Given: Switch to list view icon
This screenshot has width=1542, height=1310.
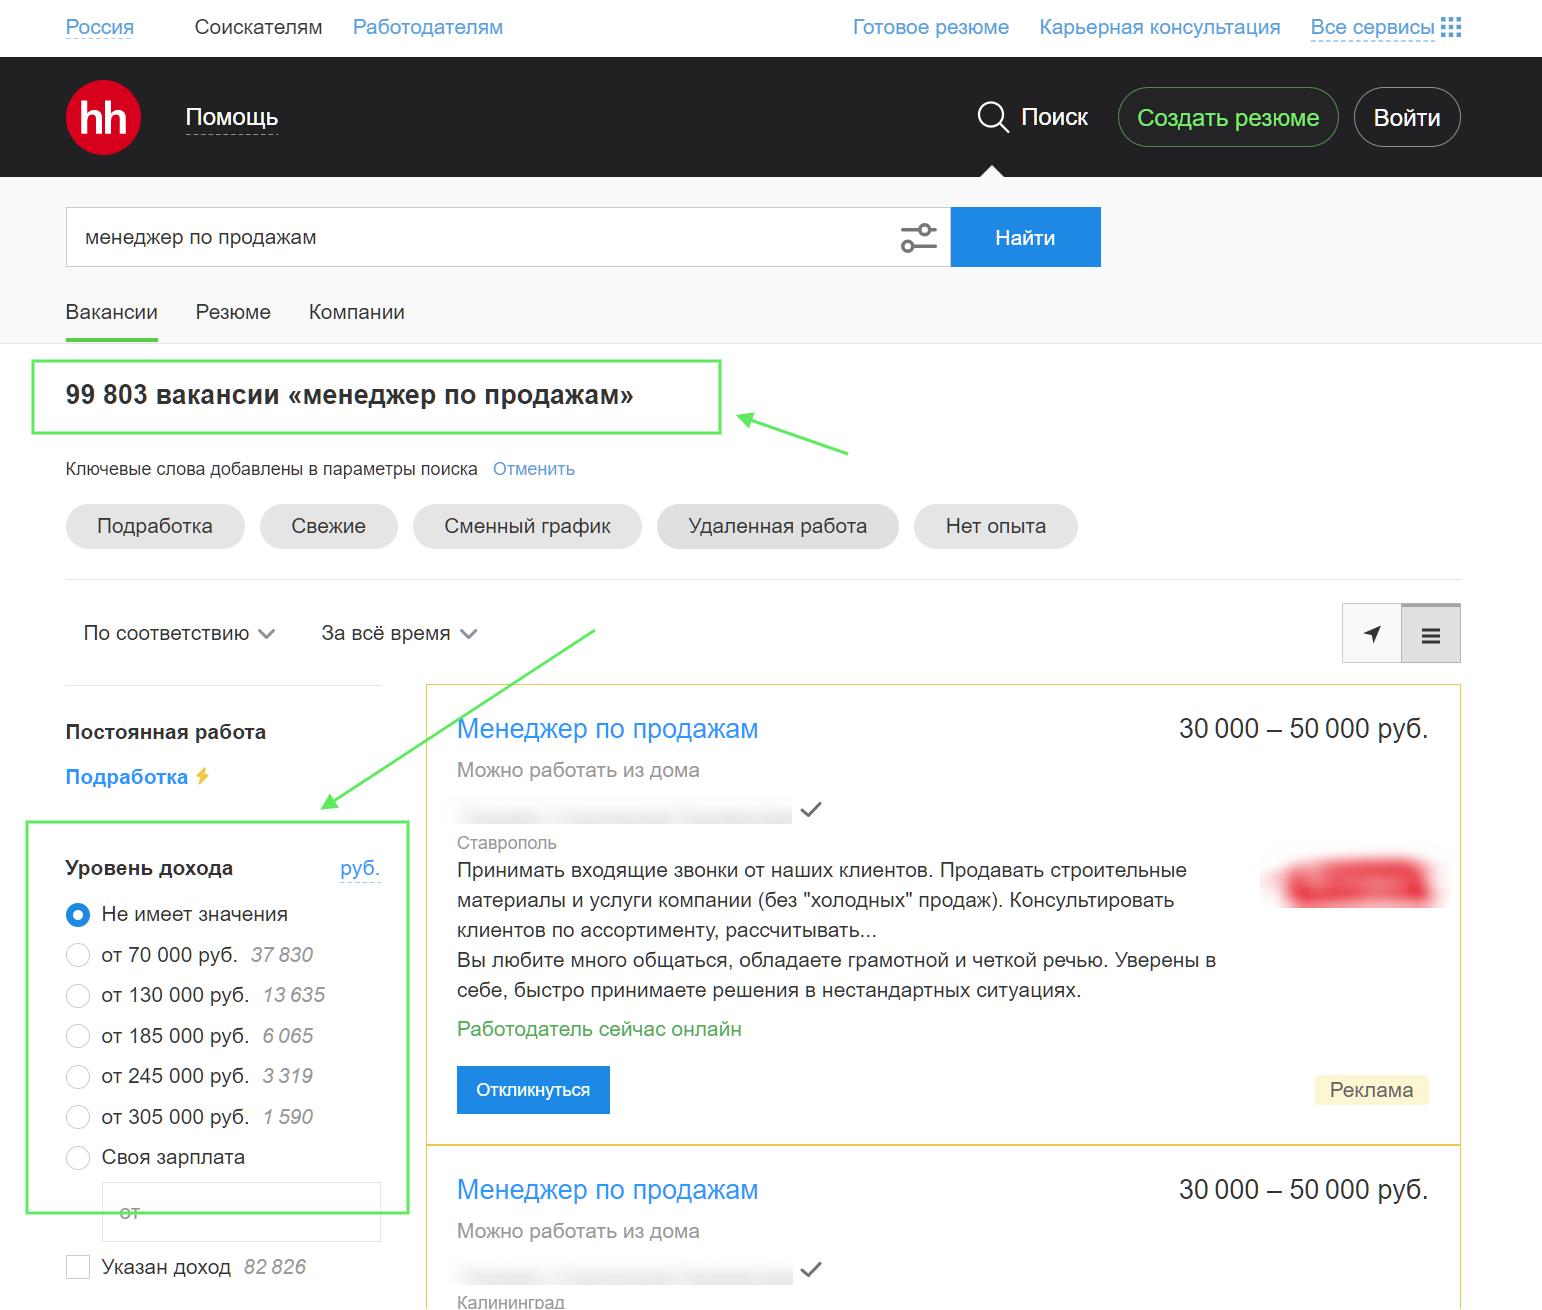Looking at the screenshot, I should (x=1430, y=634).
